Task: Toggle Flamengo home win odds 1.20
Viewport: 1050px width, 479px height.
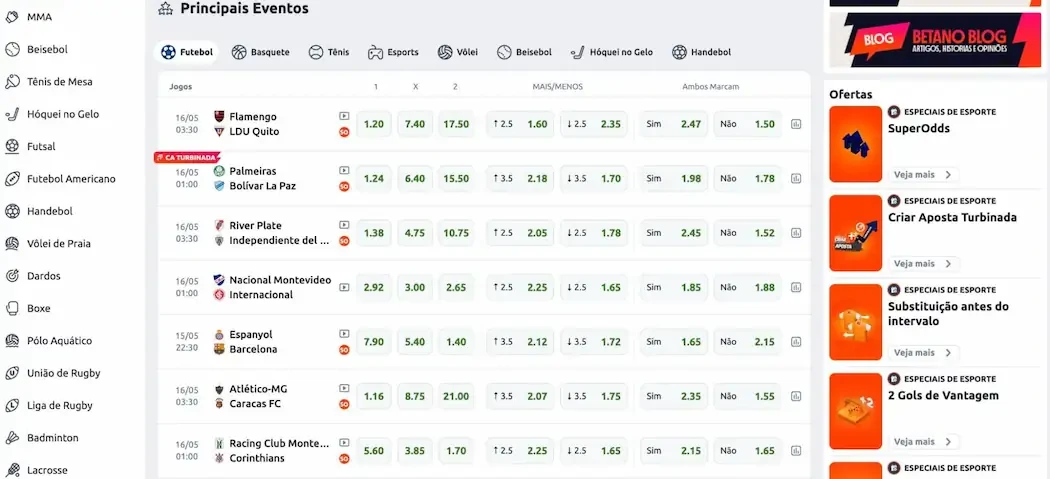Action: click(x=374, y=124)
